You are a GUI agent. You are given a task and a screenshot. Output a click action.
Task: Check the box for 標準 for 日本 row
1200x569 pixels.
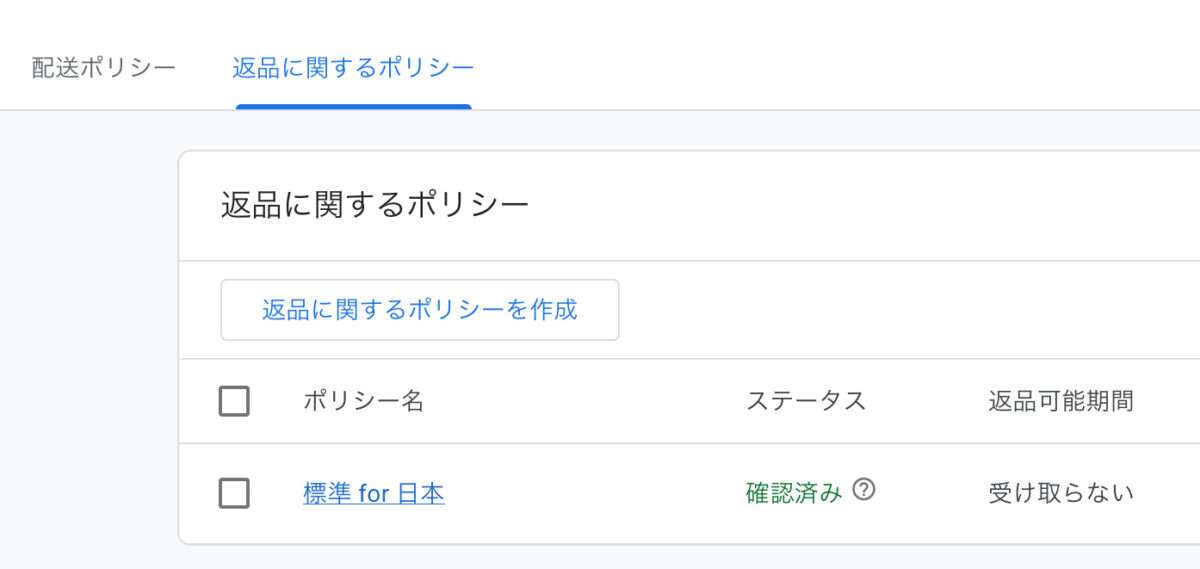coord(234,493)
